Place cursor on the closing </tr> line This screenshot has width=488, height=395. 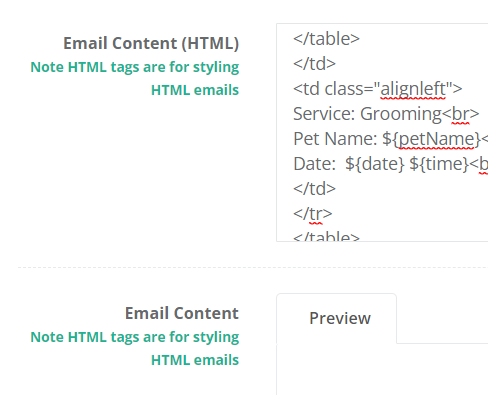pos(313,214)
